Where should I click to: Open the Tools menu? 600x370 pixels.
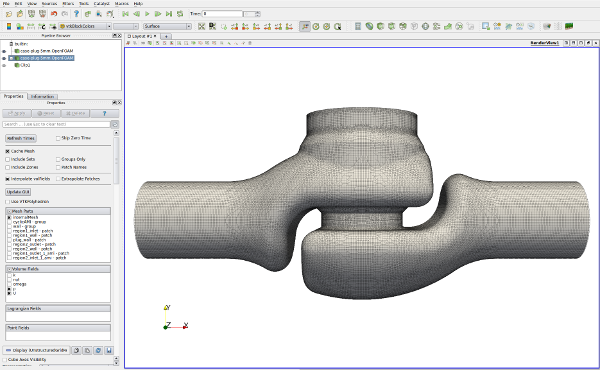click(x=84, y=3)
